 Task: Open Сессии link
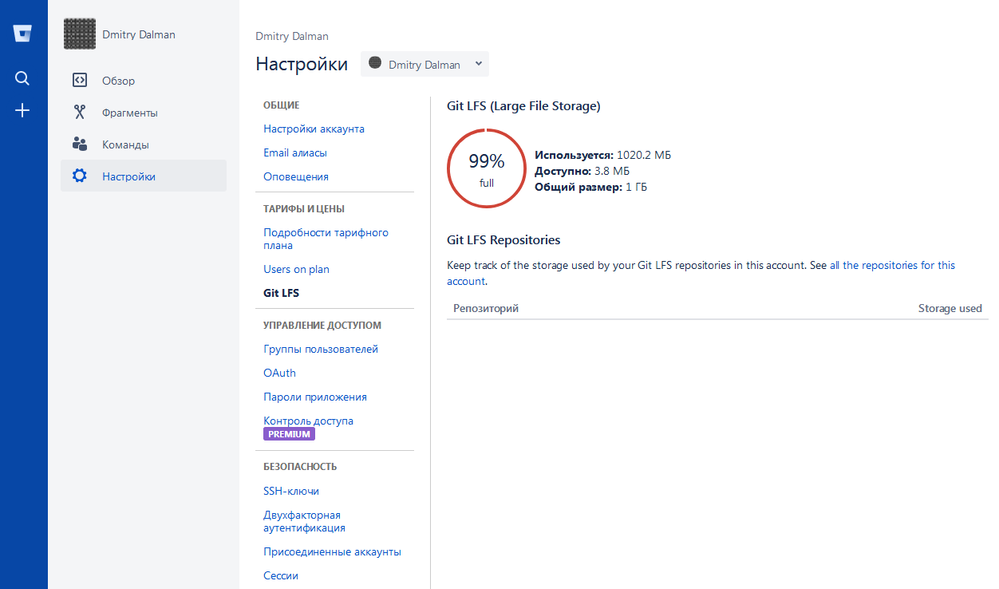[x=281, y=576]
